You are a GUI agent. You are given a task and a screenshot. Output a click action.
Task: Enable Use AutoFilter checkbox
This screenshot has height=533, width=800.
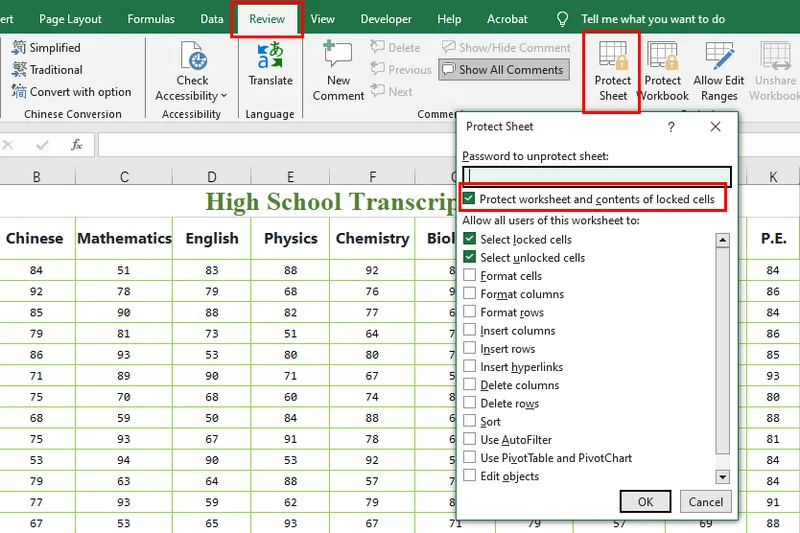(x=469, y=439)
